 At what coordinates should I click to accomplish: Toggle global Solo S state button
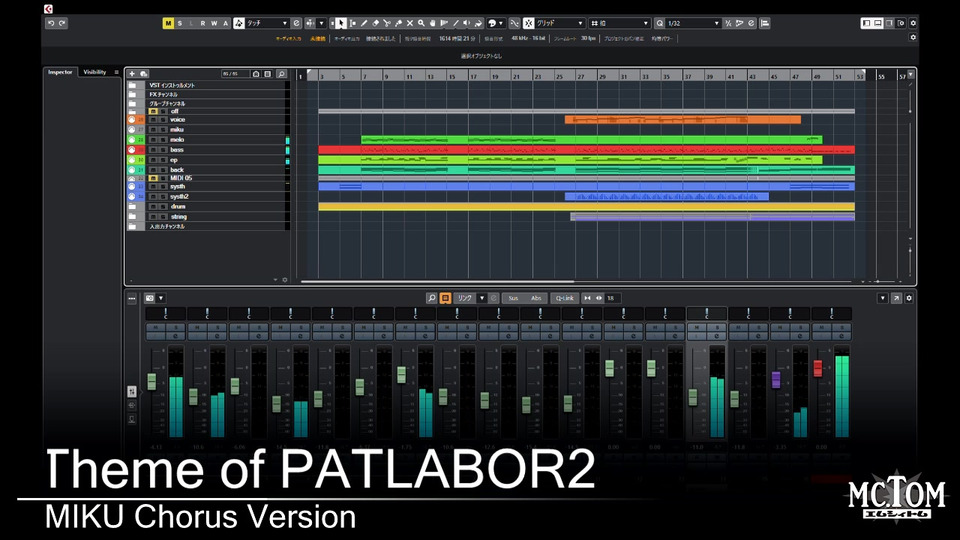coord(179,23)
